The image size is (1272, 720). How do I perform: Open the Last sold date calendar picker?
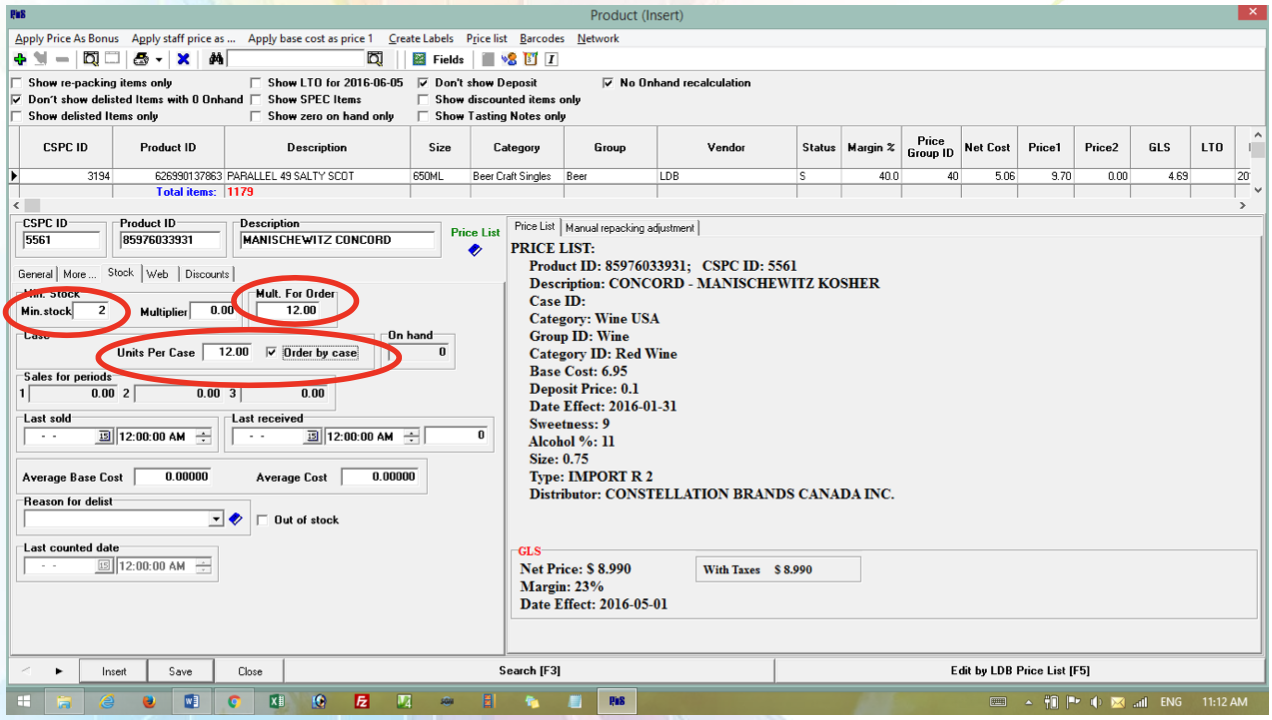pos(105,436)
